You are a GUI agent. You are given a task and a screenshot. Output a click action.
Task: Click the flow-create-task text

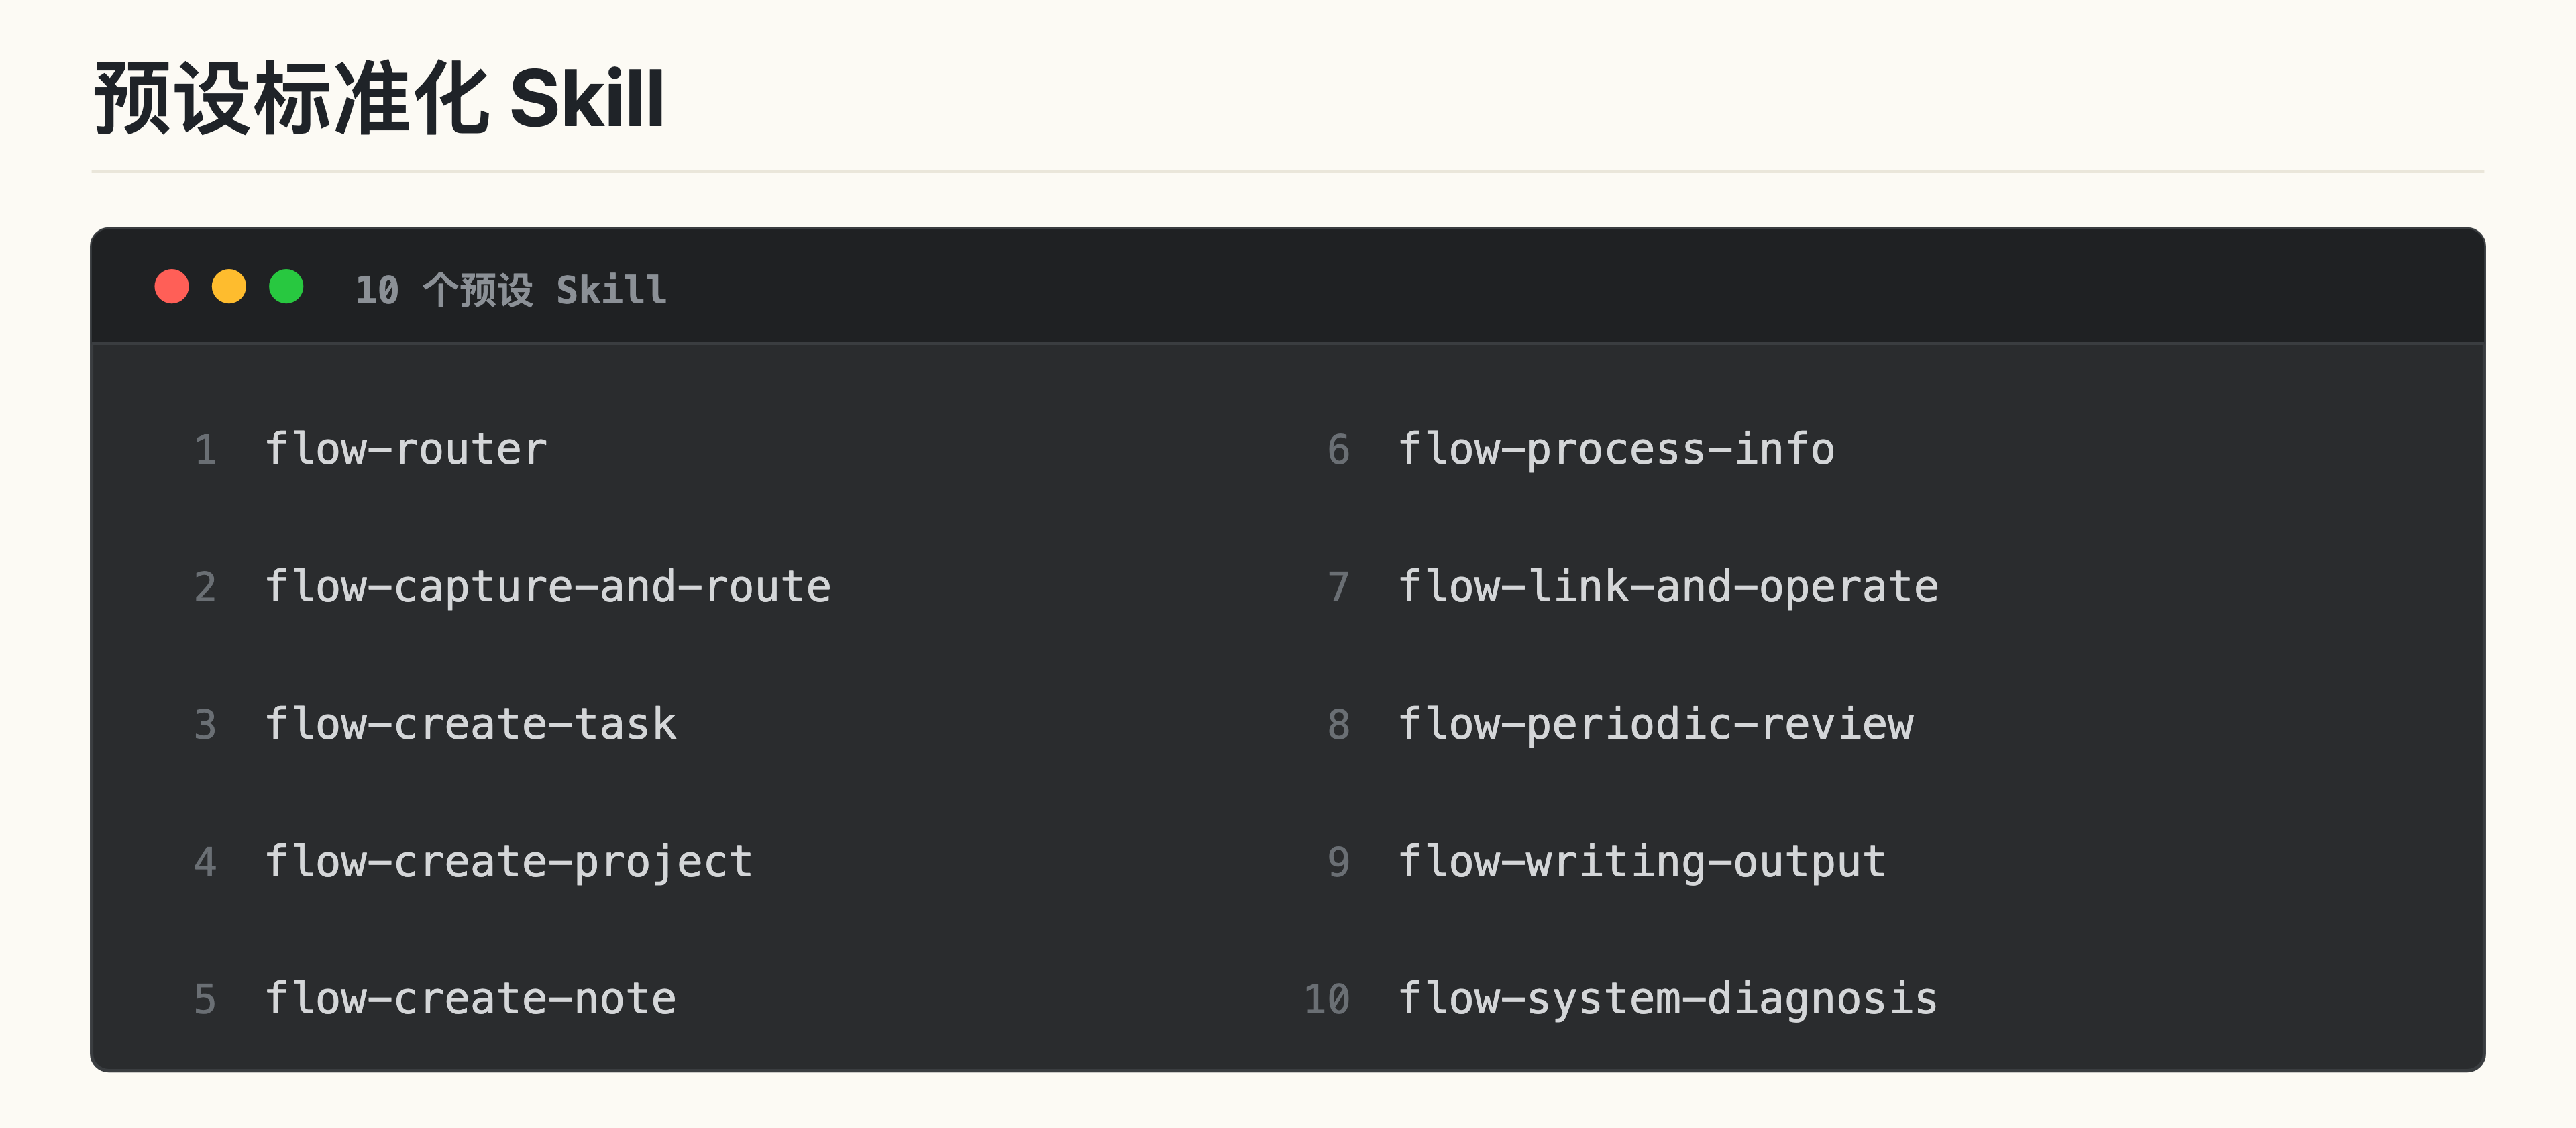coord(471,724)
